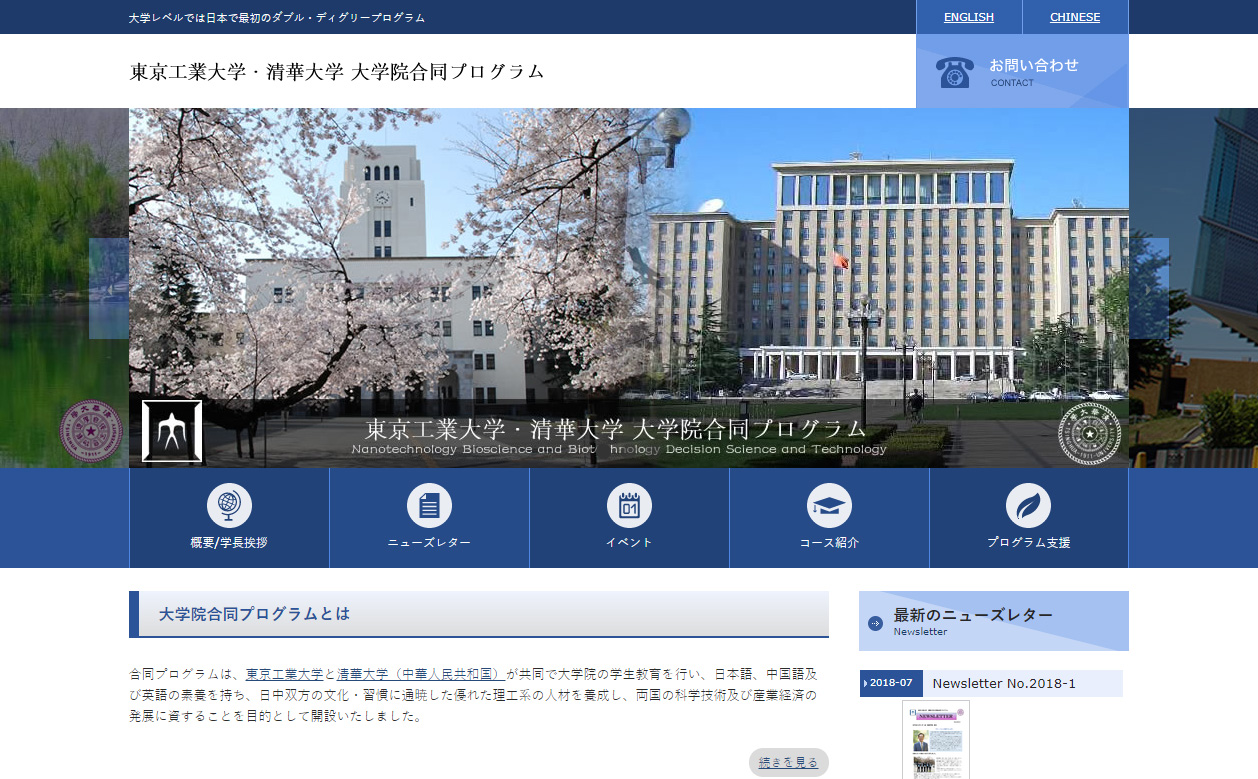Click the purple Tsinghua seal at left edge

click(91, 431)
